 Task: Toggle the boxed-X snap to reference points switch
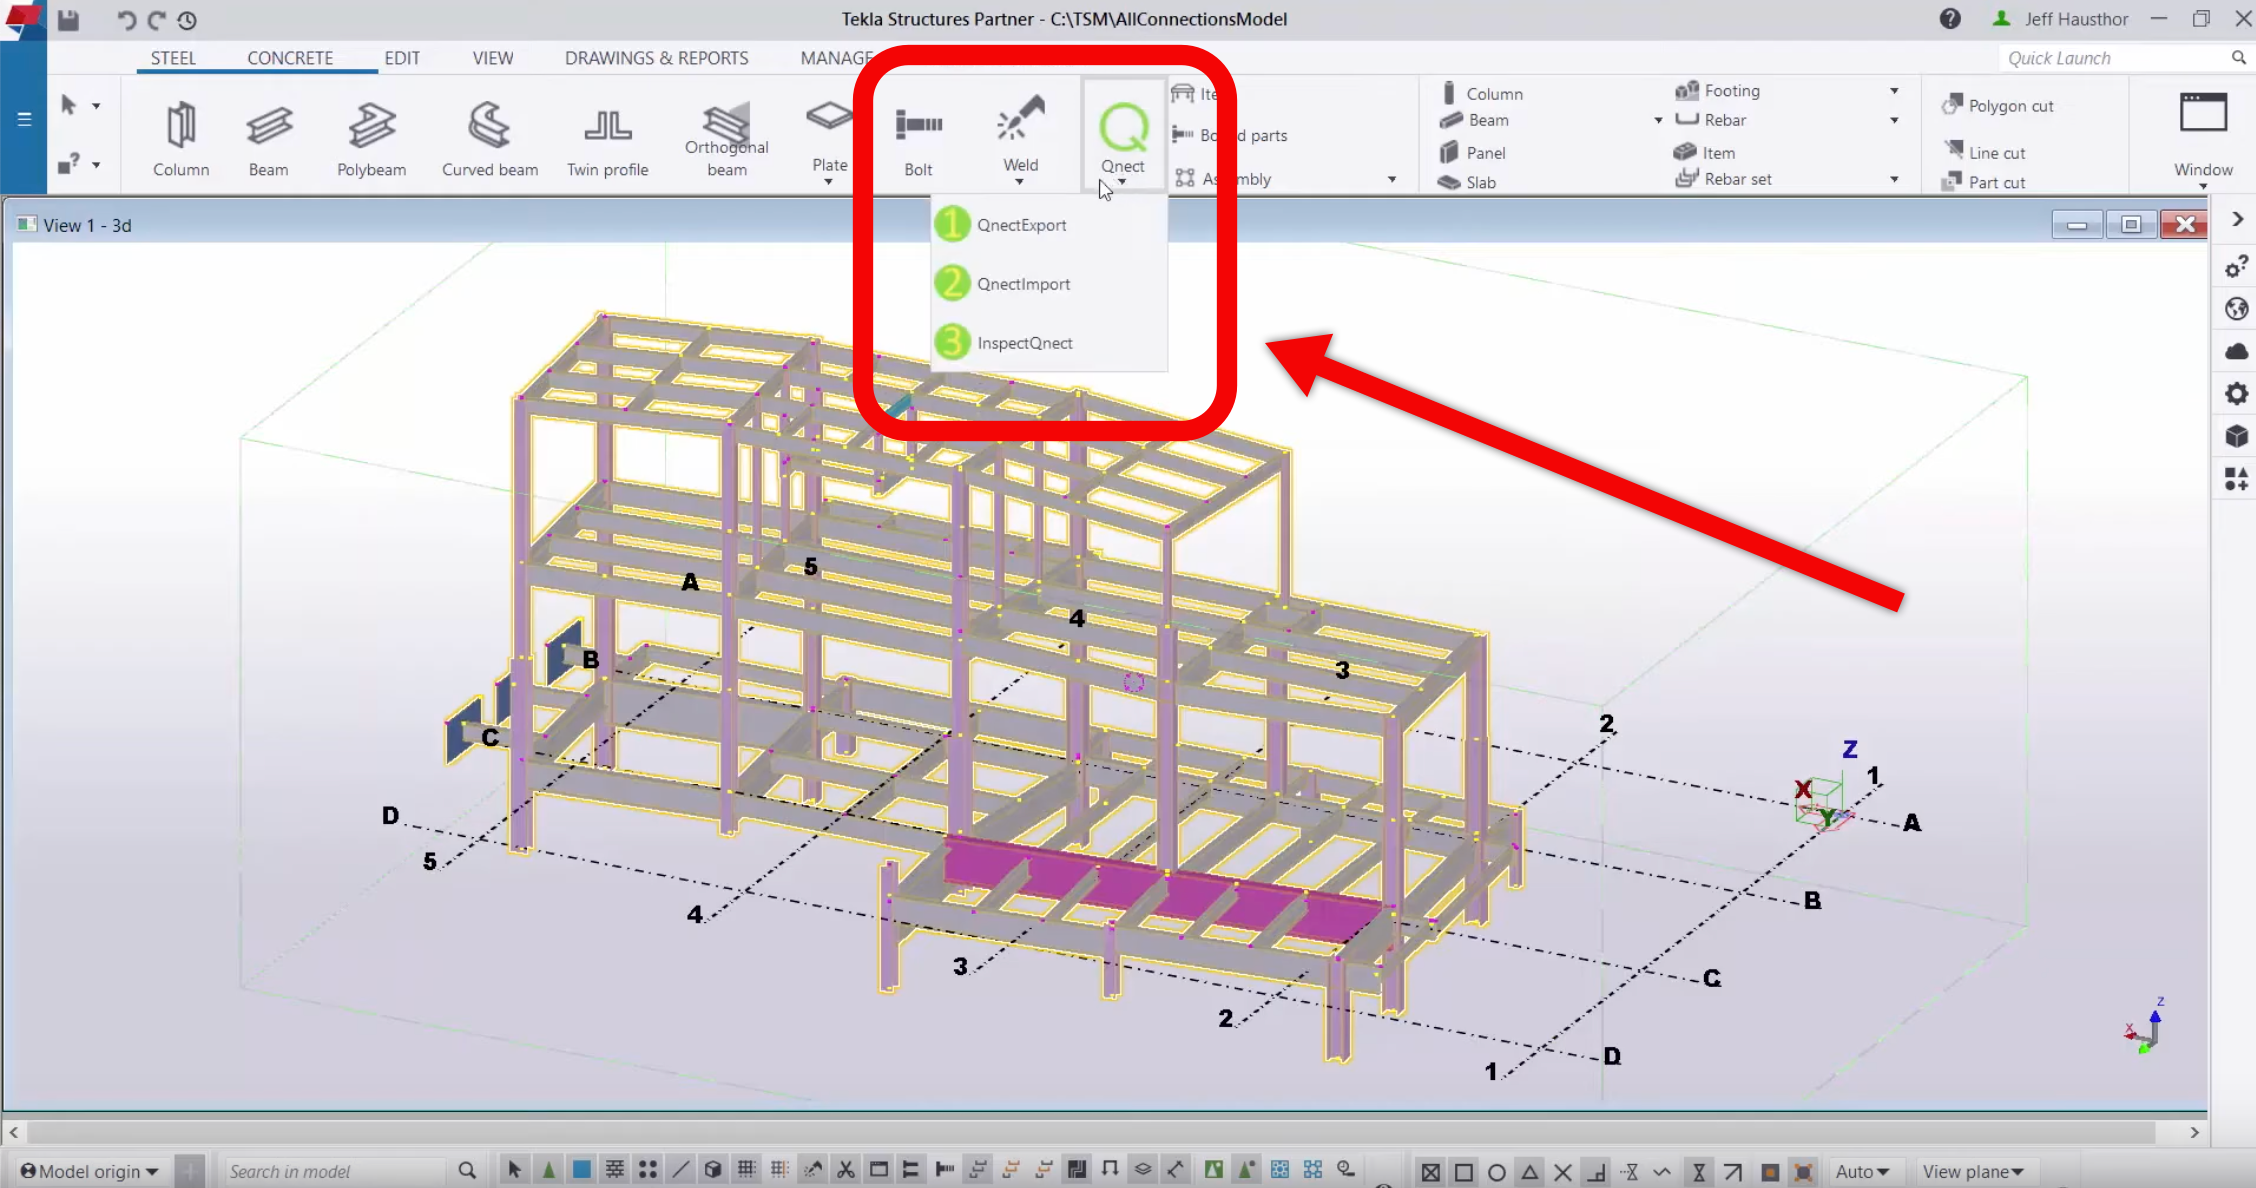(x=1431, y=1172)
